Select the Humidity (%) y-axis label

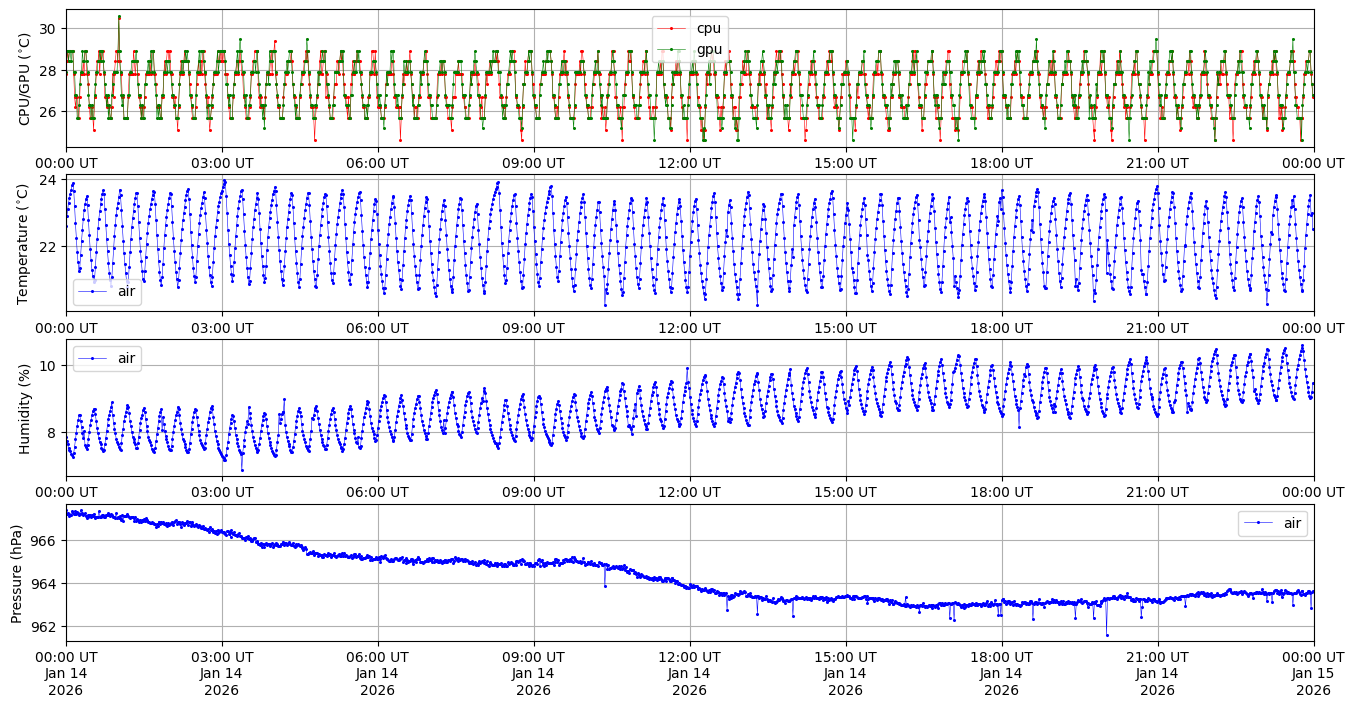24,408
